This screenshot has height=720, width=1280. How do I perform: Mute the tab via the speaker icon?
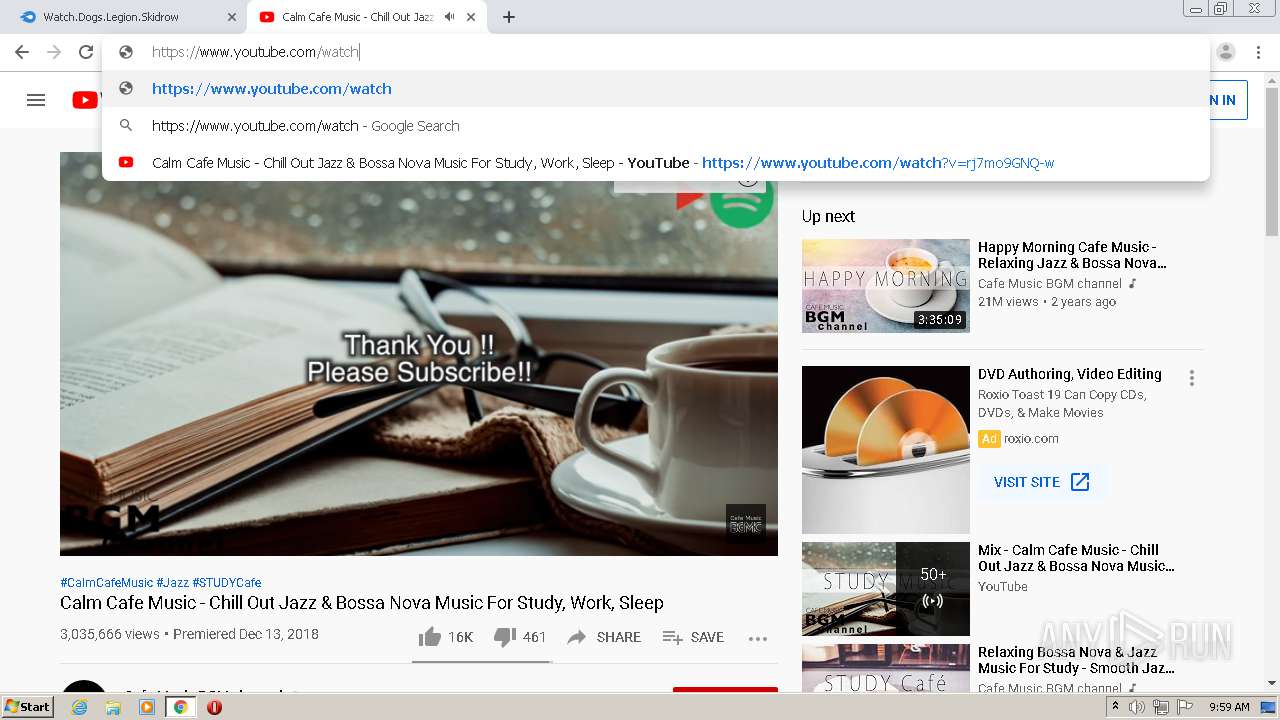coord(450,17)
